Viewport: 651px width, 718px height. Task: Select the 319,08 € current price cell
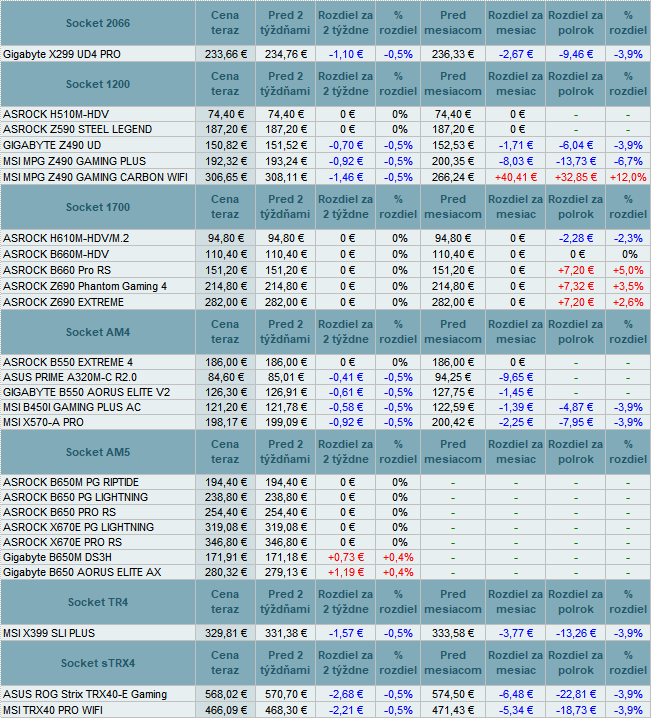(x=226, y=527)
